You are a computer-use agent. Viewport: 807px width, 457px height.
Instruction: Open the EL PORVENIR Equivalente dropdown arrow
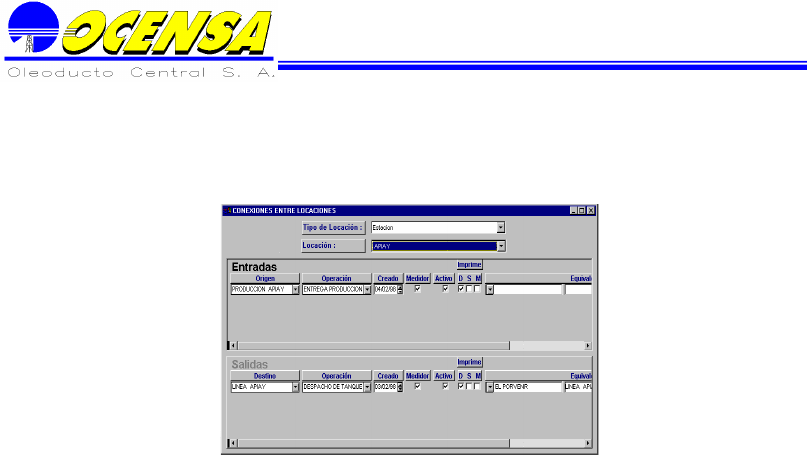tap(489, 387)
